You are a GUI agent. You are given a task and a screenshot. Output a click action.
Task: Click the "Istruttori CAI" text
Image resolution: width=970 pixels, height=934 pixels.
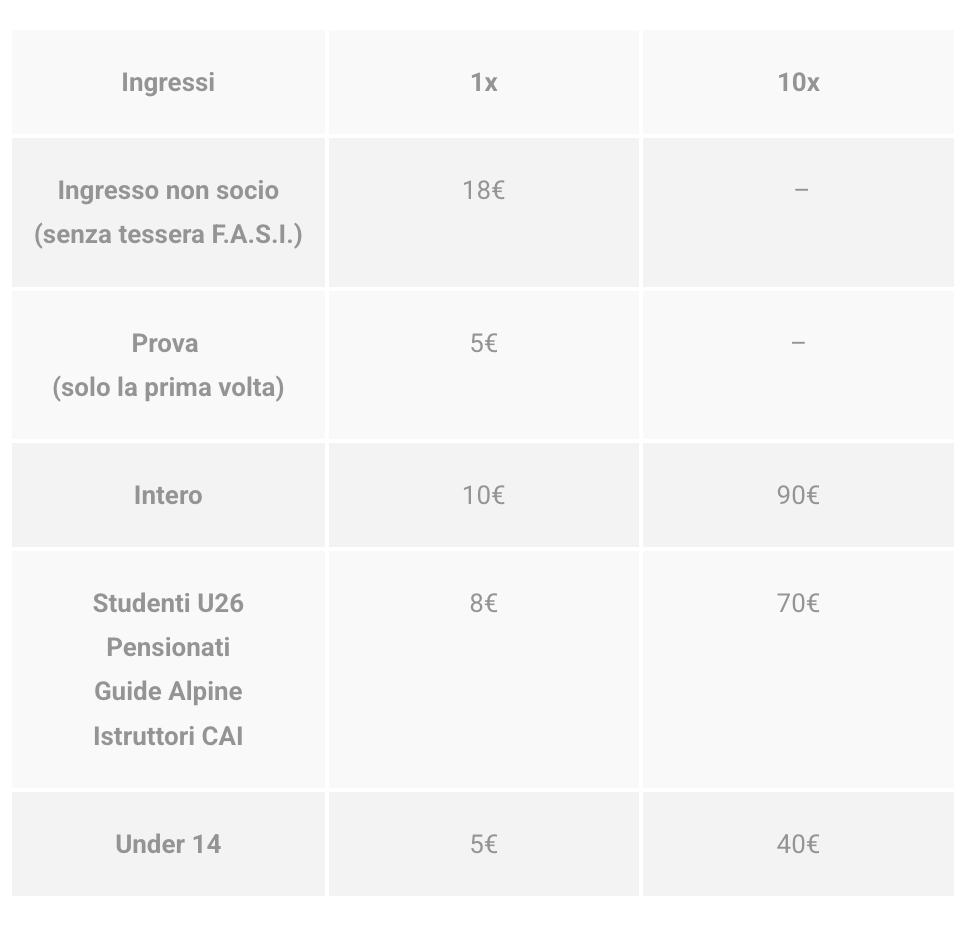[x=168, y=736]
